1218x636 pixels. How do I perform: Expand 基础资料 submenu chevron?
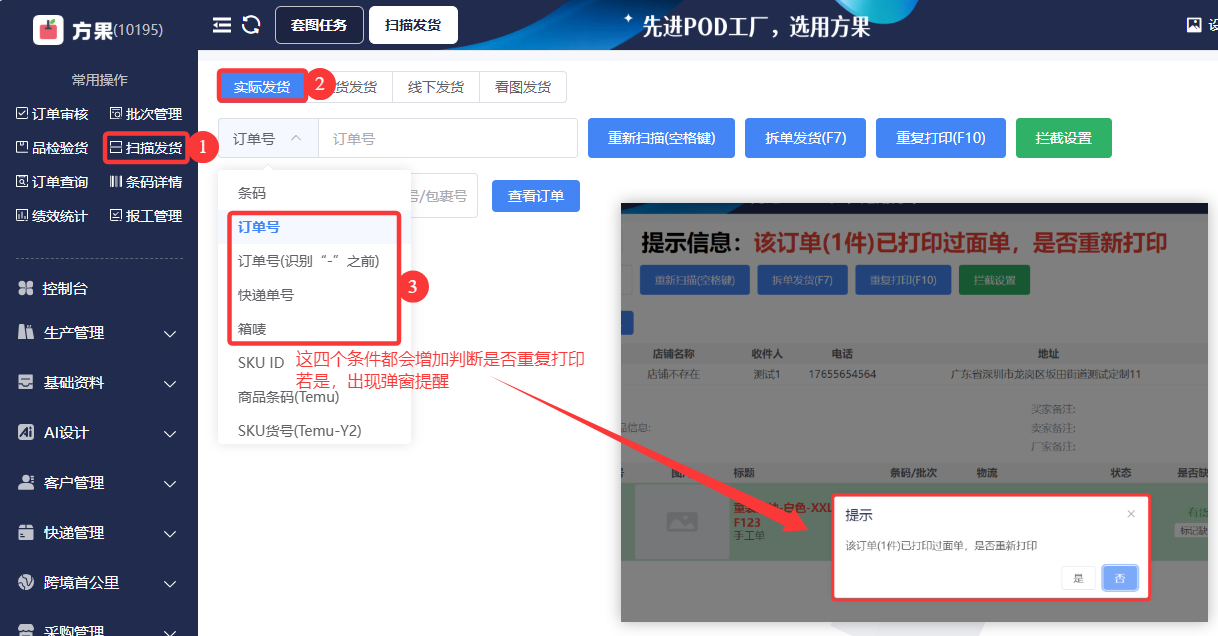point(170,383)
